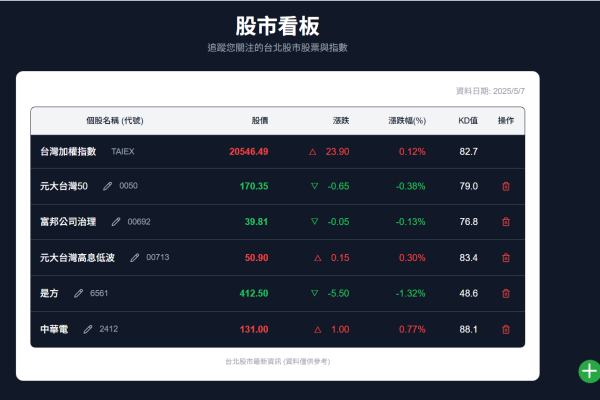Click the edit pencil for 是方
Viewport: 600px width, 400px height.
click(78, 294)
